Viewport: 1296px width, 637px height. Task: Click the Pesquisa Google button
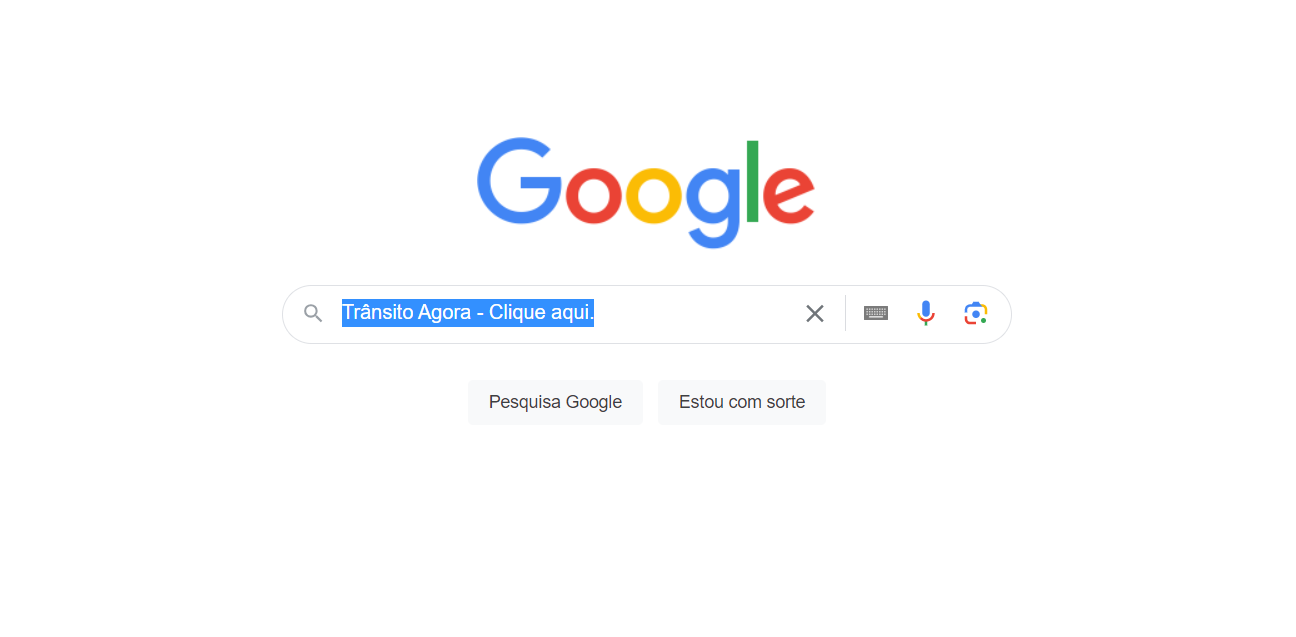(x=555, y=402)
